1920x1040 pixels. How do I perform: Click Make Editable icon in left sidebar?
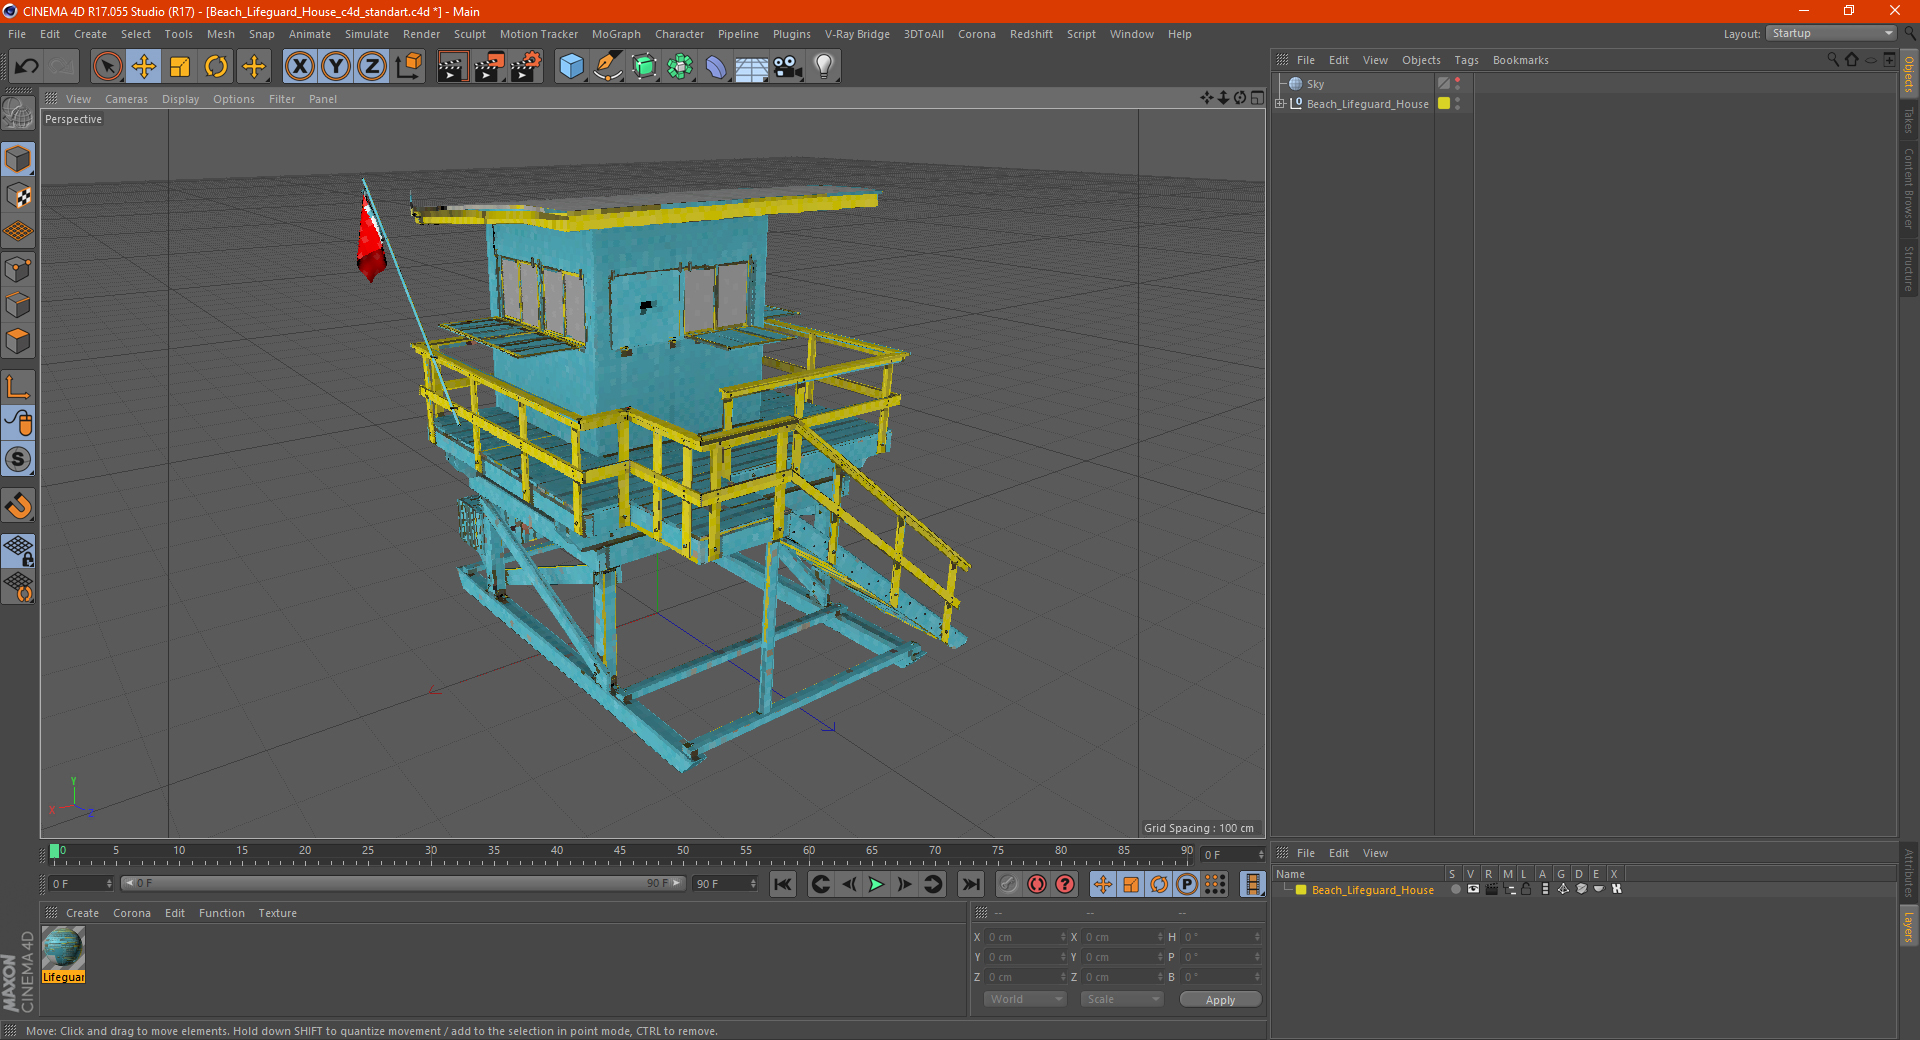pyautogui.click(x=18, y=114)
